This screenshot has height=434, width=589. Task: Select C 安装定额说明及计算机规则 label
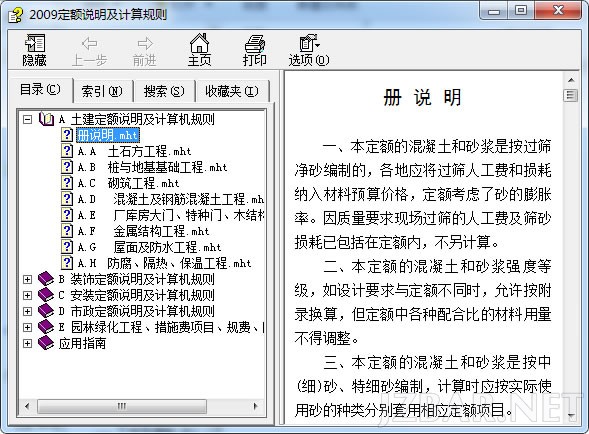pyautogui.click(x=136, y=295)
